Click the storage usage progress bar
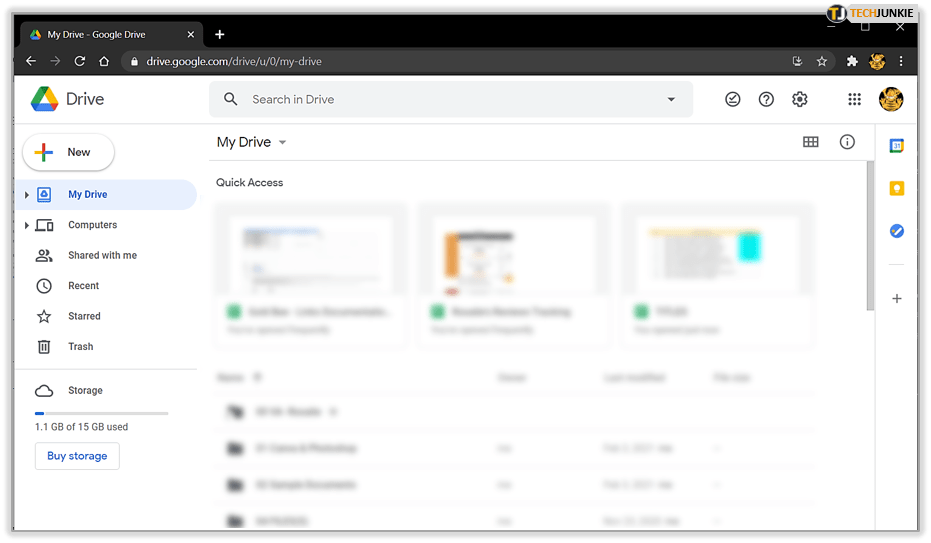931x543 pixels. [x=101, y=413]
